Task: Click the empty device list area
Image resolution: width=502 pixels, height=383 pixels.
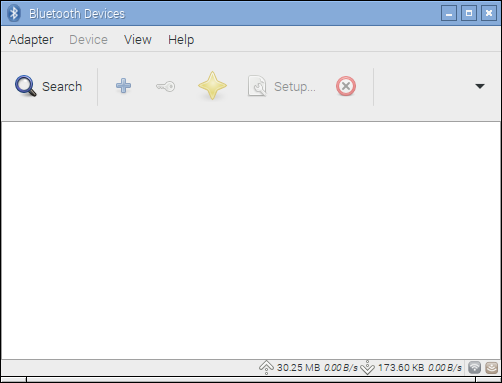Action: (x=251, y=240)
